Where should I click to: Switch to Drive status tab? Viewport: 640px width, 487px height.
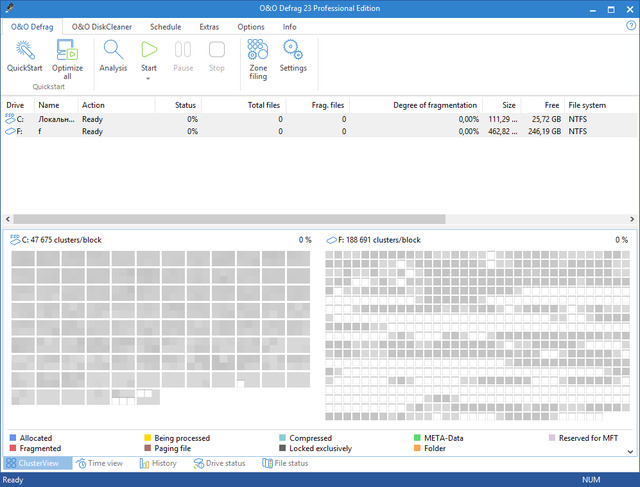coord(219,463)
